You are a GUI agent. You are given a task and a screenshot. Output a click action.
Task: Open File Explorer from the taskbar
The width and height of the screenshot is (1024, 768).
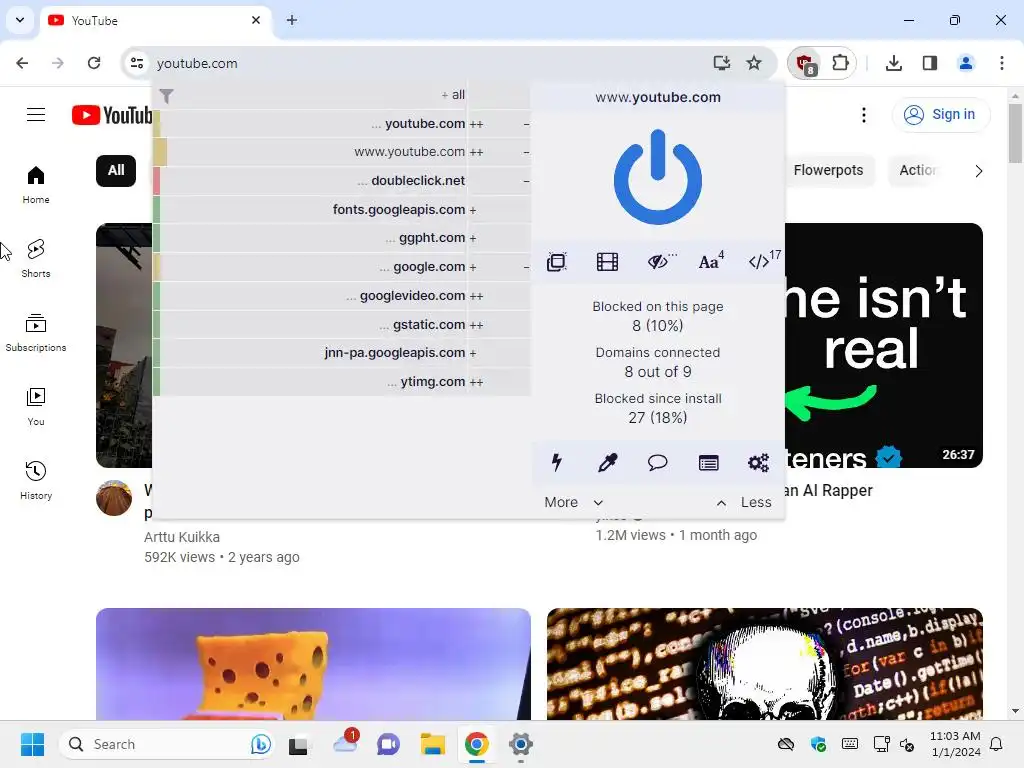coord(432,744)
